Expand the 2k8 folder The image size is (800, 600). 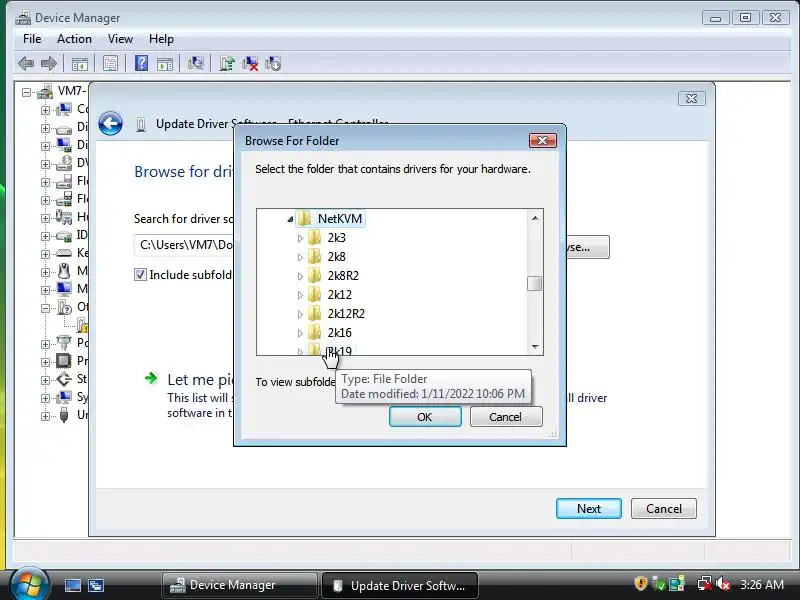click(x=300, y=257)
